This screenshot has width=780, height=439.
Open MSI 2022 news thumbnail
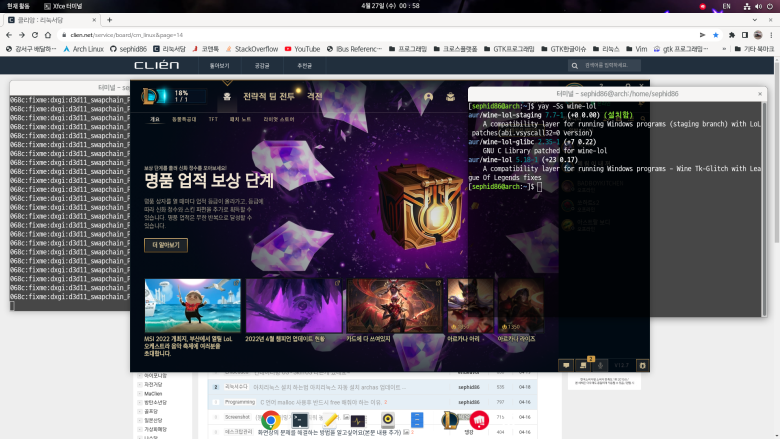(193, 305)
